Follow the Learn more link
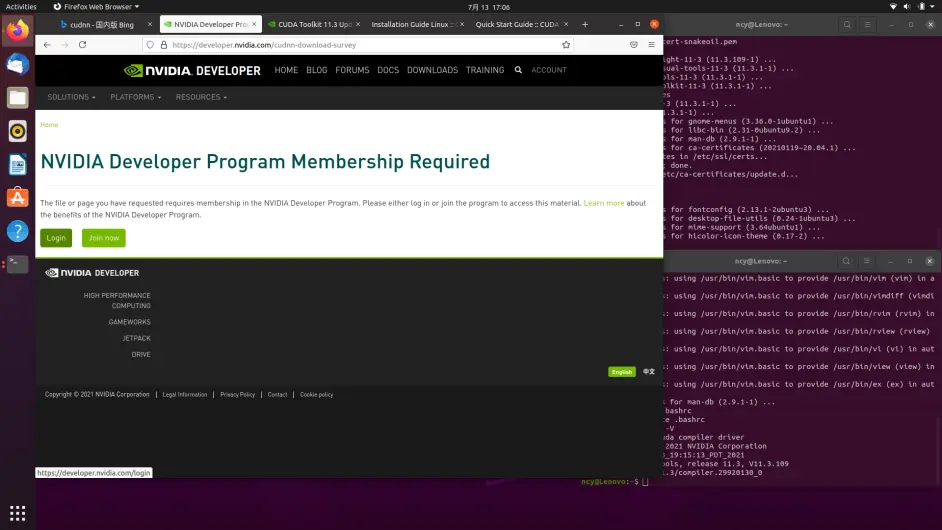Viewport: 942px width, 530px height. point(604,203)
